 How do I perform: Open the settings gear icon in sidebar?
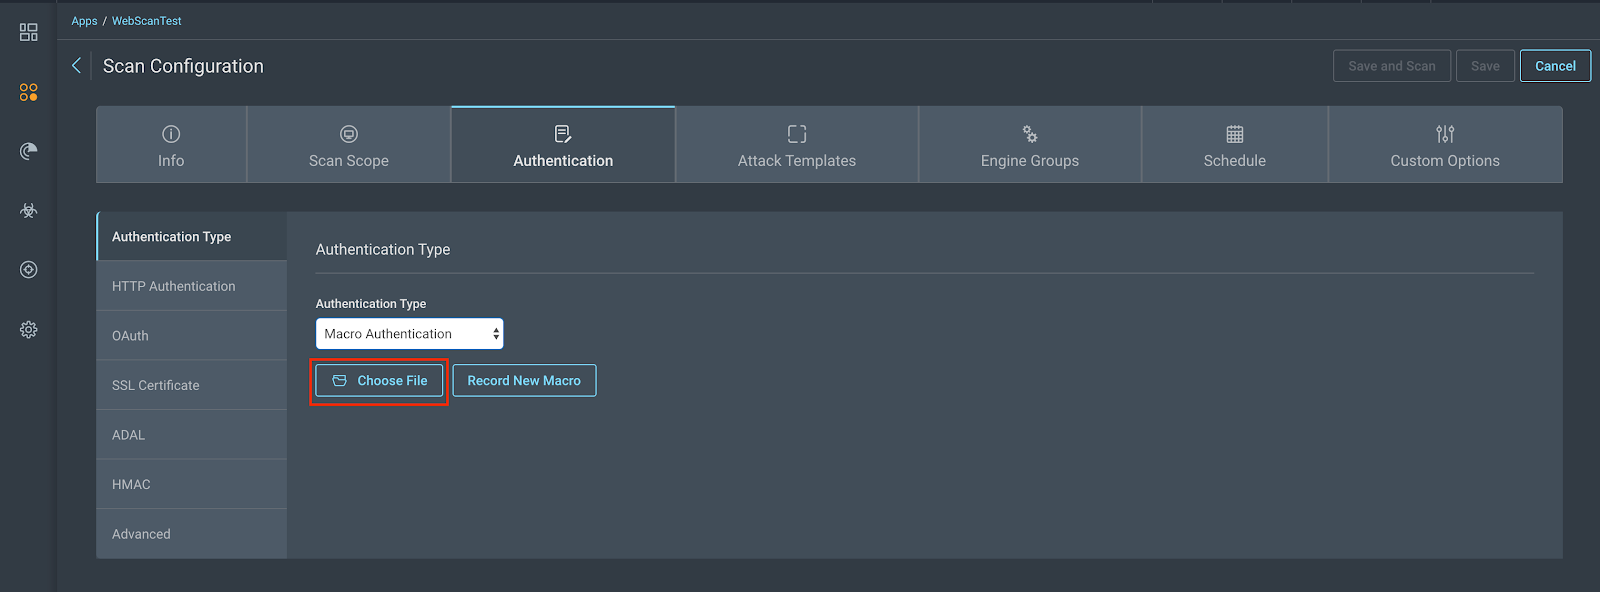click(28, 330)
